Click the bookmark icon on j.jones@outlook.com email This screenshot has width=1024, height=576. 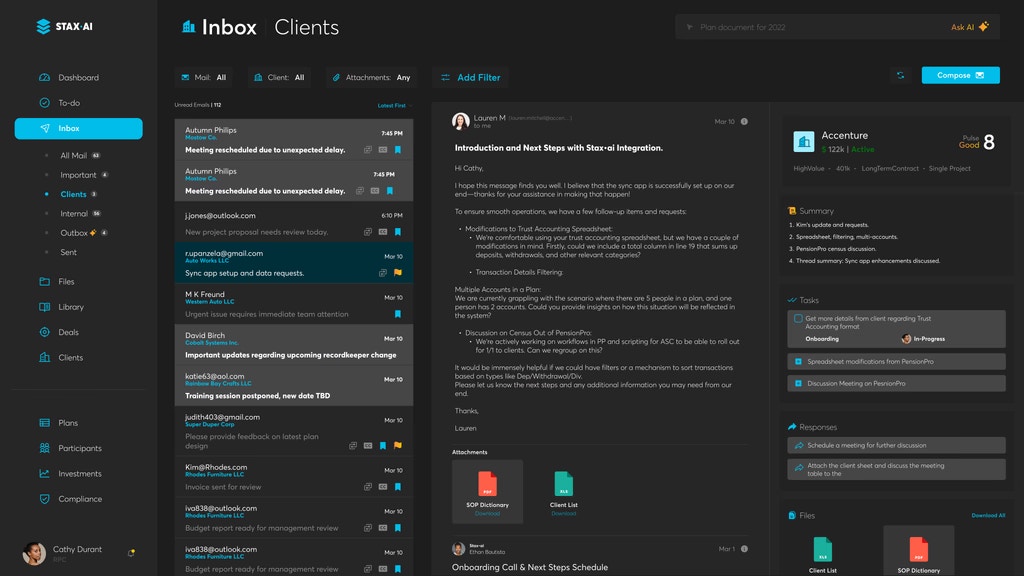click(x=398, y=231)
